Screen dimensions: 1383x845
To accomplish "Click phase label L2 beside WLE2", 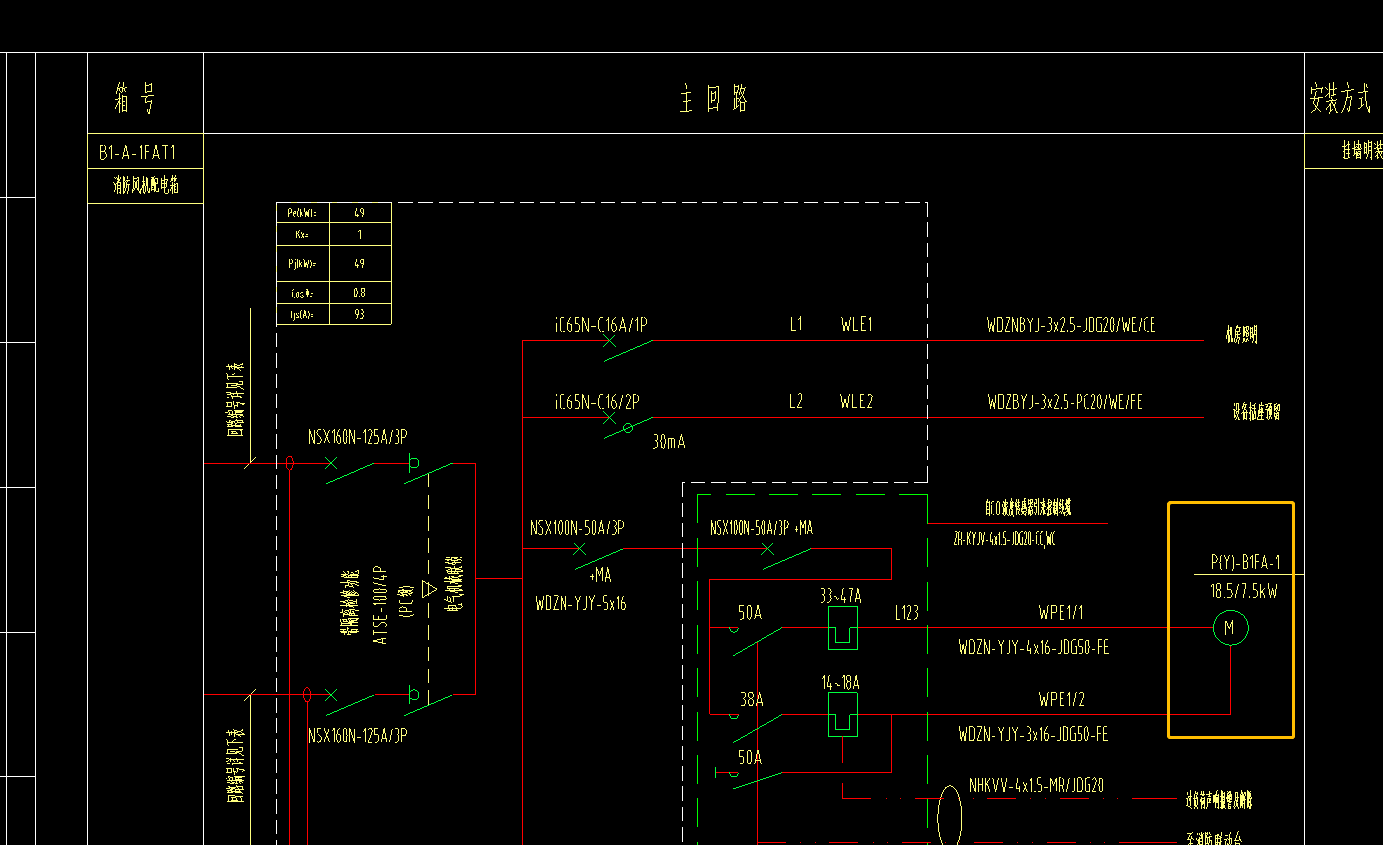I will pyautogui.click(x=796, y=402).
